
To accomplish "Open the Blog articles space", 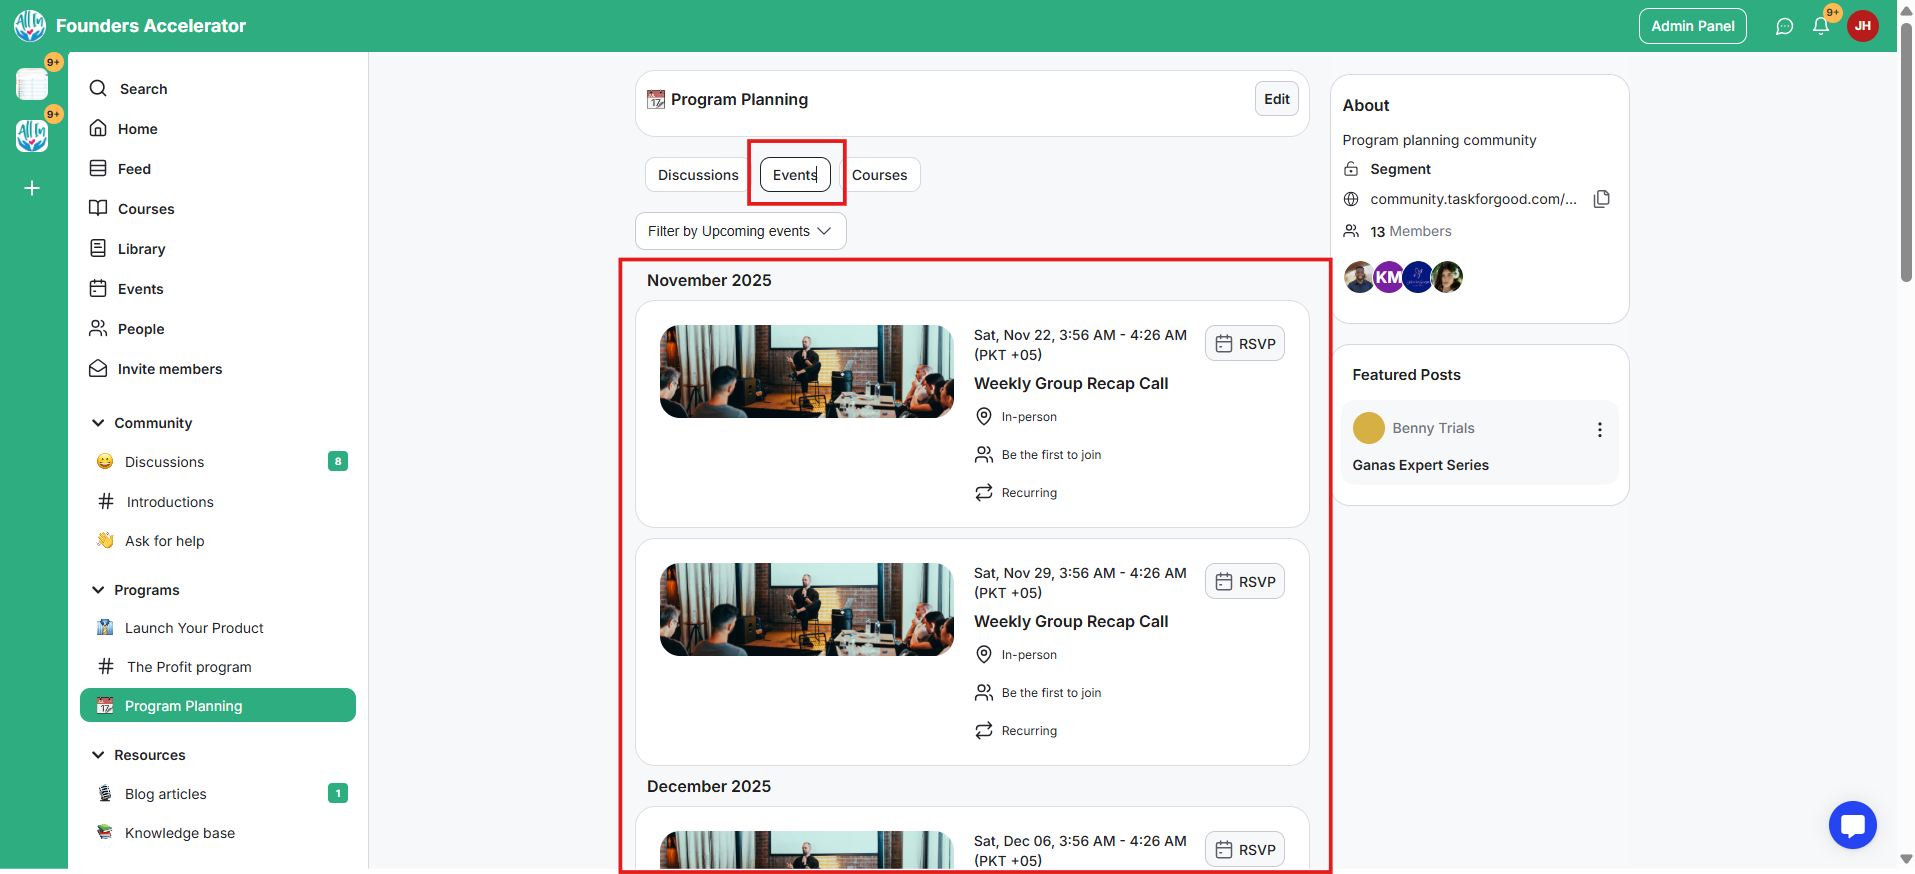I will pyautogui.click(x=218, y=794).
